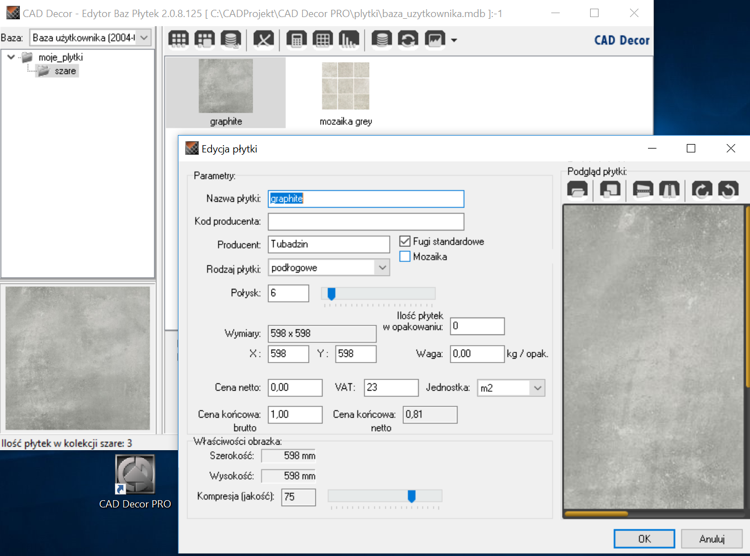Viewport: 750px width, 556px height.
Task: Click the Edycja płytki dialog title icon
Action: (192, 148)
